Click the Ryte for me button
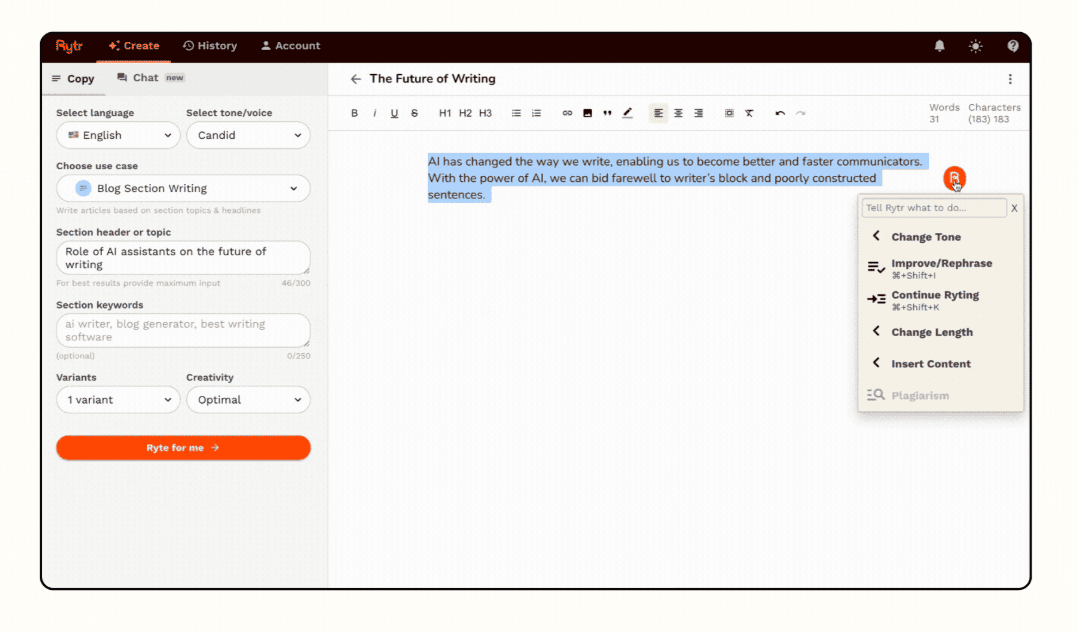The width and height of the screenshot is (1078, 632). (183, 448)
